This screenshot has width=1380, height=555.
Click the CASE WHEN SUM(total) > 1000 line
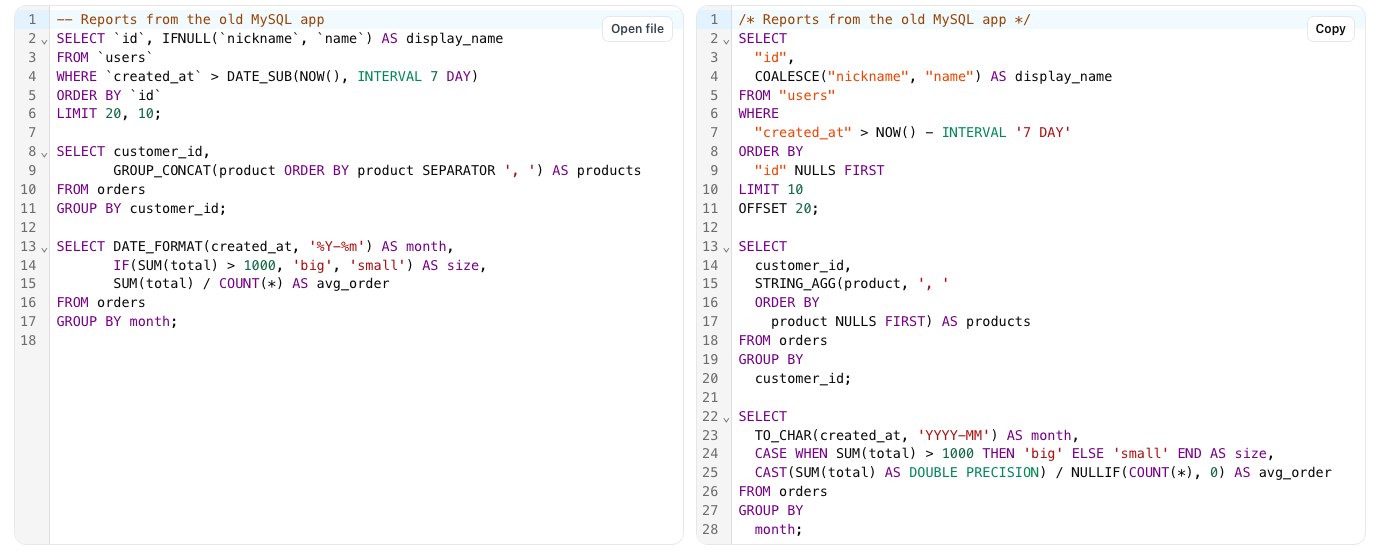click(1013, 454)
